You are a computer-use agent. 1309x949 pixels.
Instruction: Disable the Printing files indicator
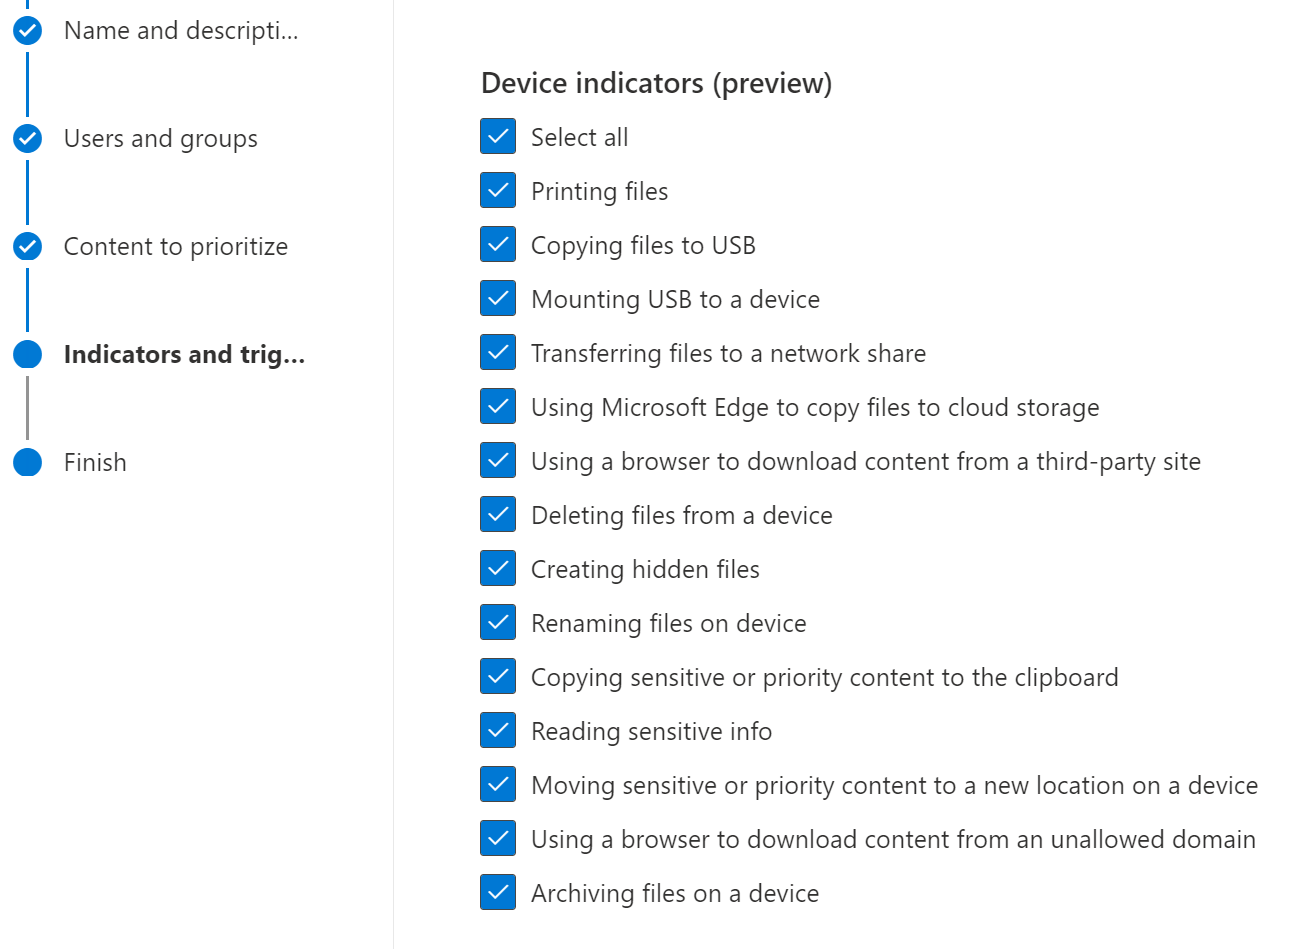pyautogui.click(x=498, y=191)
